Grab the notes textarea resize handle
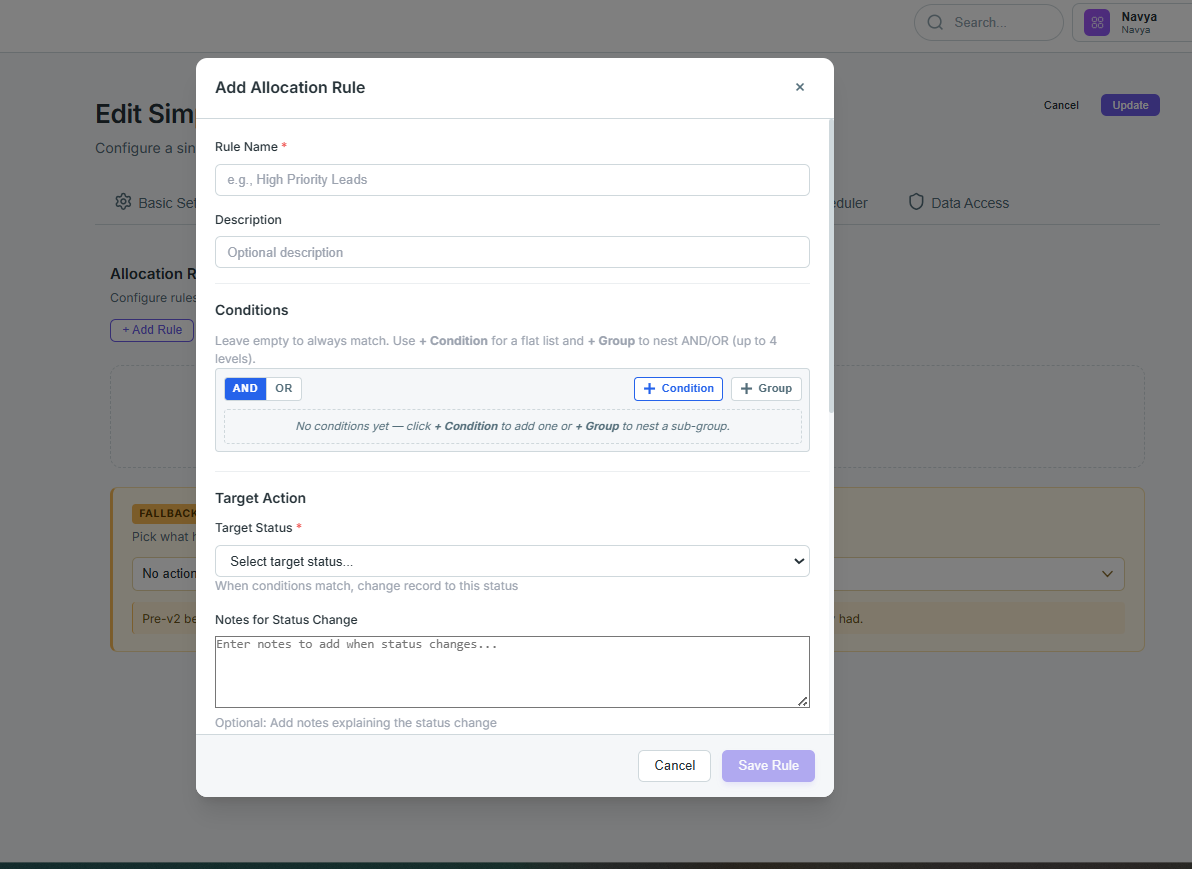This screenshot has height=869, width=1192. point(803,701)
